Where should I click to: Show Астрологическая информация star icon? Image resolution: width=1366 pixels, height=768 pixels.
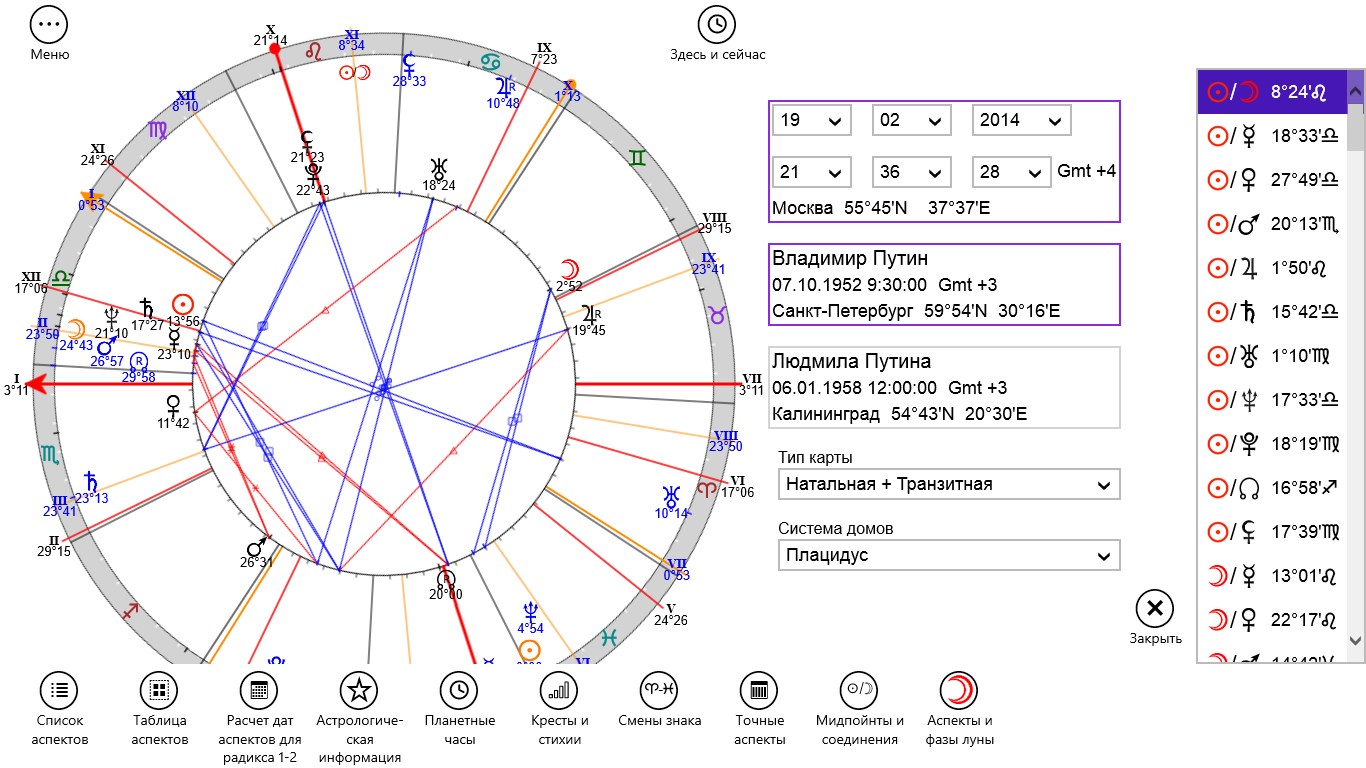(x=359, y=691)
